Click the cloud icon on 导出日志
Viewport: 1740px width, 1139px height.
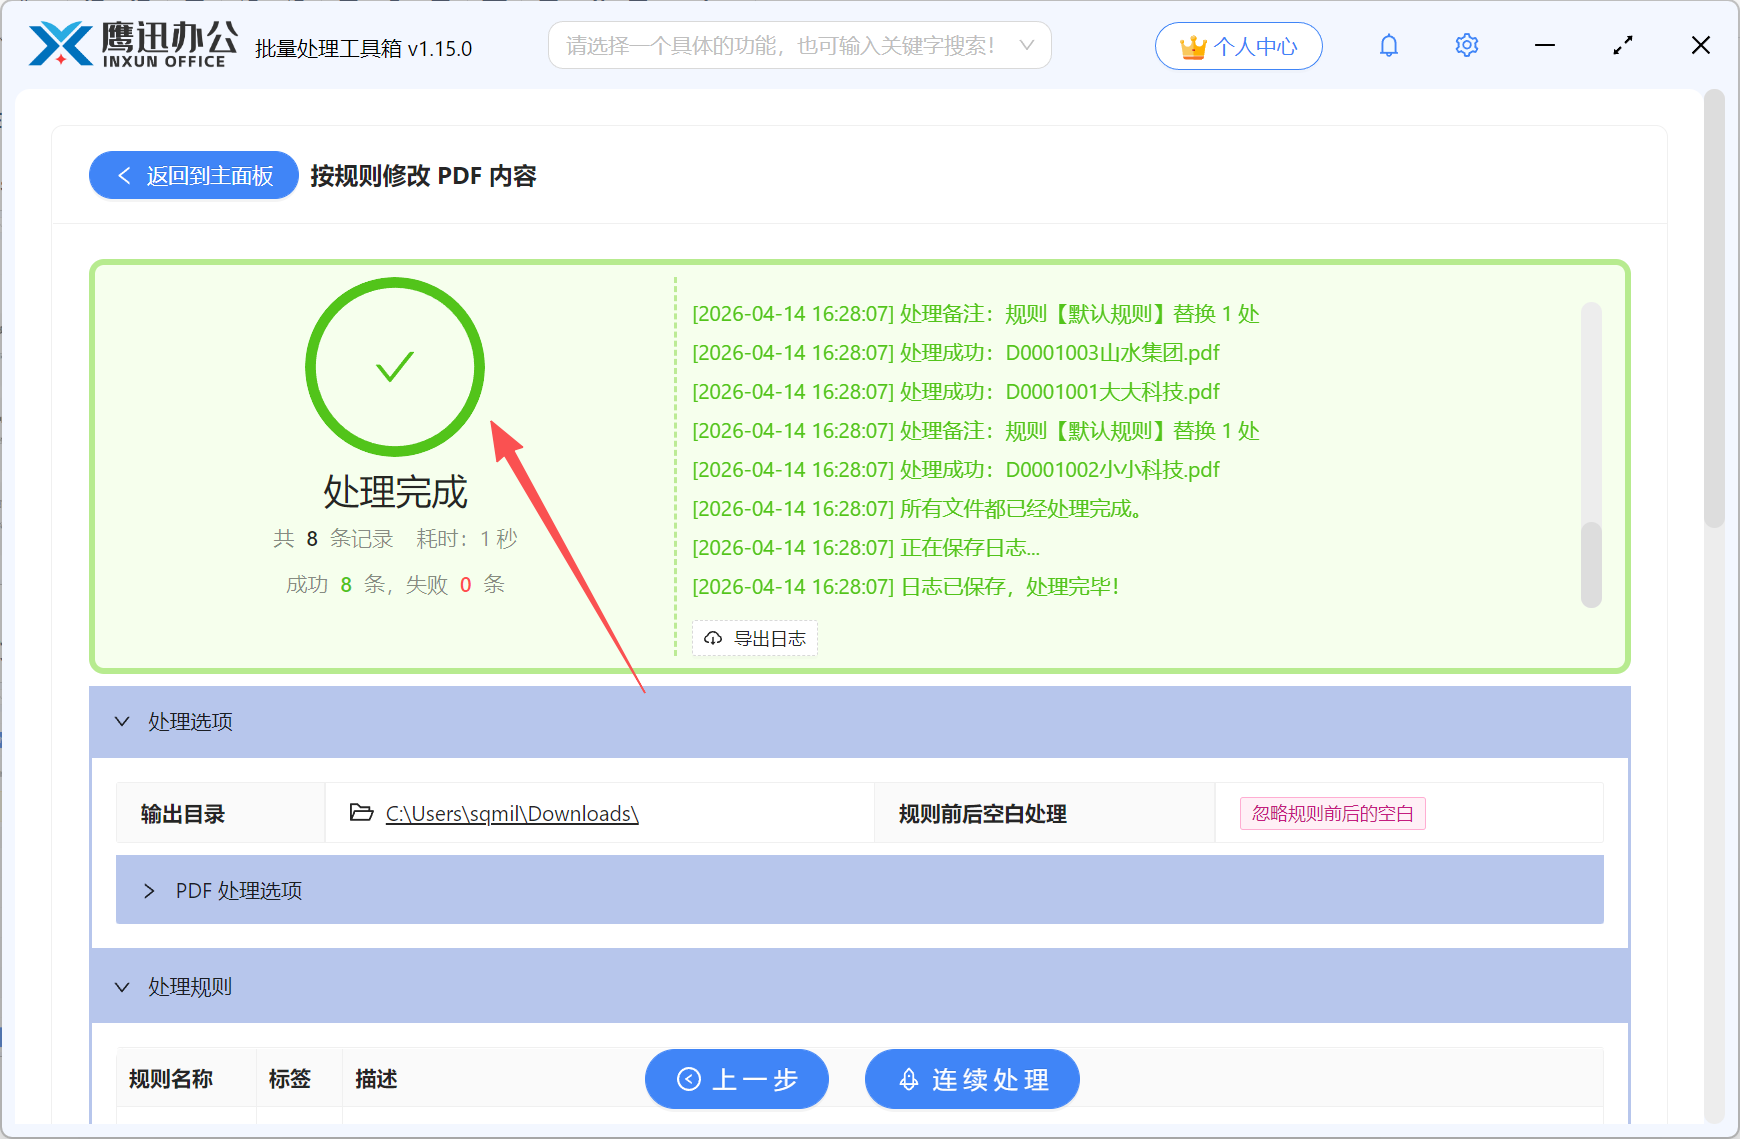point(713,638)
